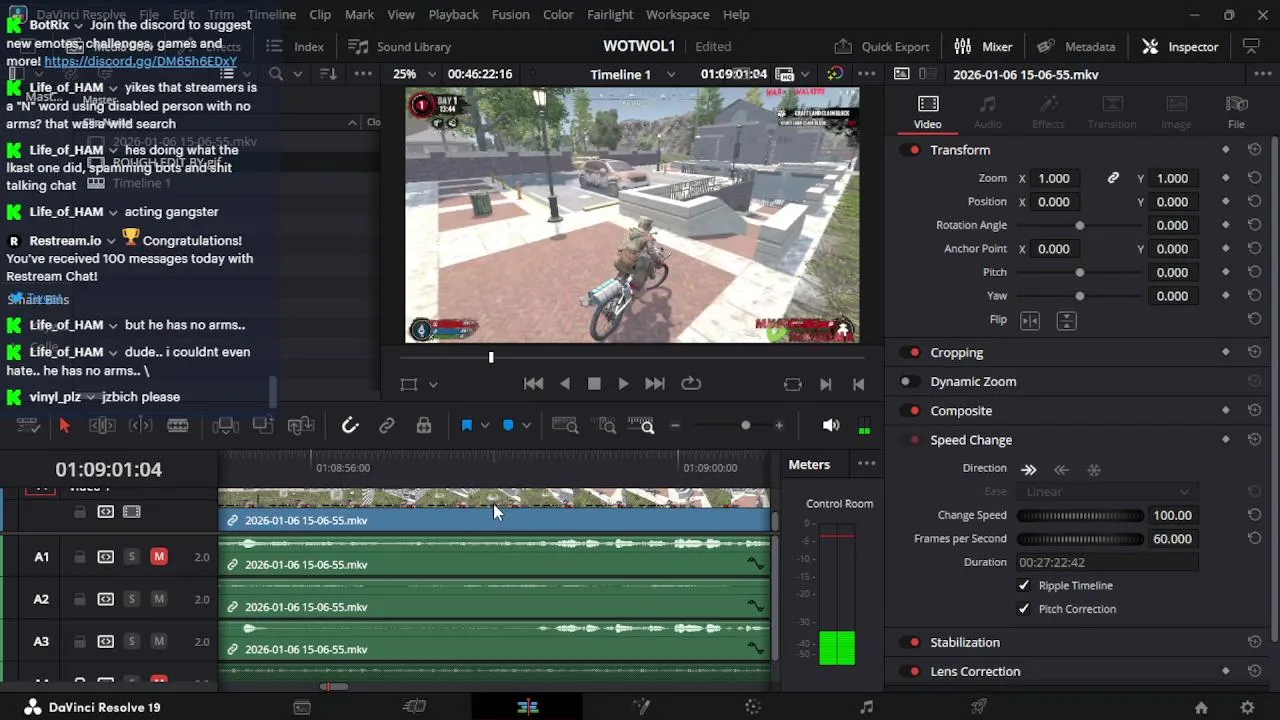
Task: Click the Flip Vertical icon
Action: (1066, 320)
